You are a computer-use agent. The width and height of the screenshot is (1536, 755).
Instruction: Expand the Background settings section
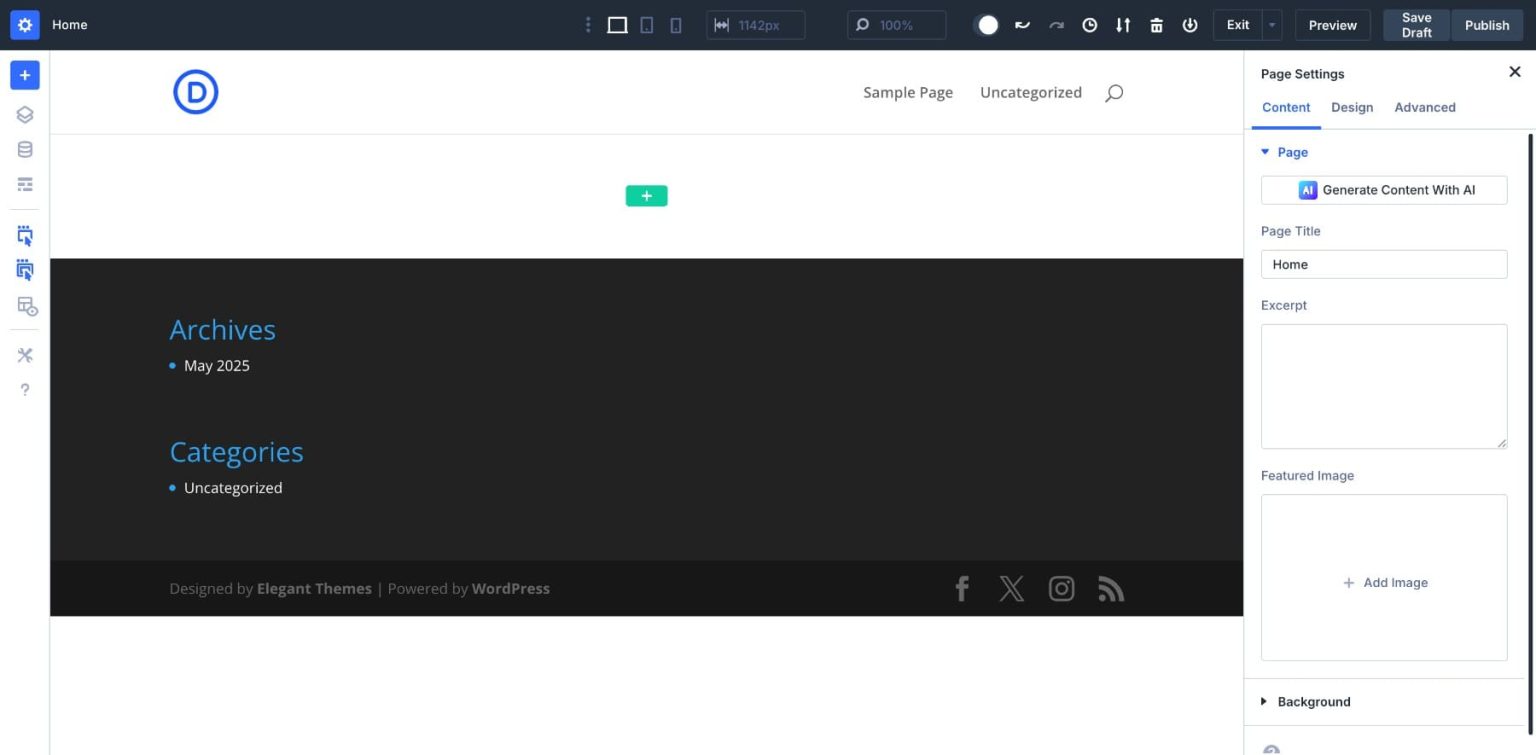[1313, 701]
